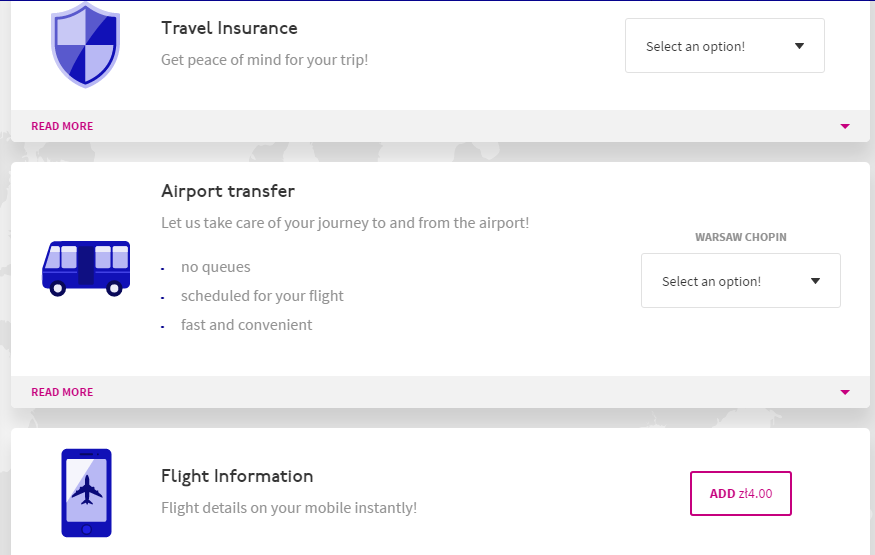Click the Travel Insurance shield icon
The image size is (875, 555).
point(85,45)
